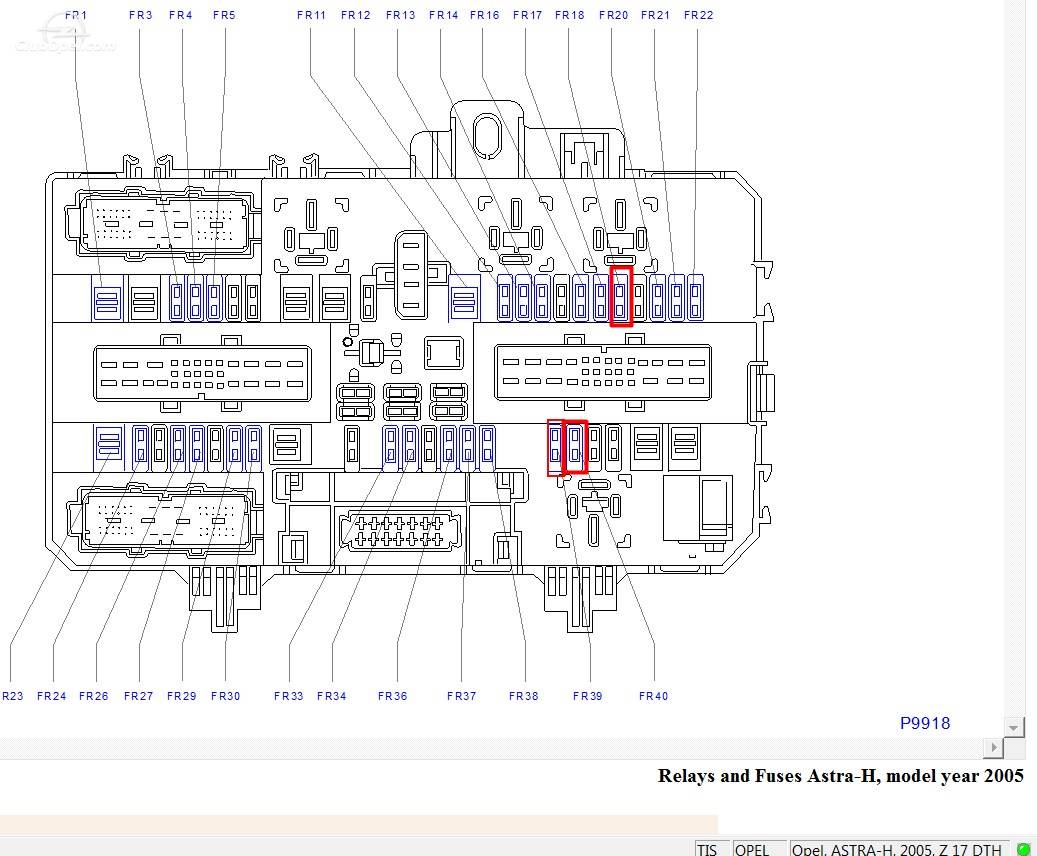Click the FR30 fuse label

pos(226,696)
